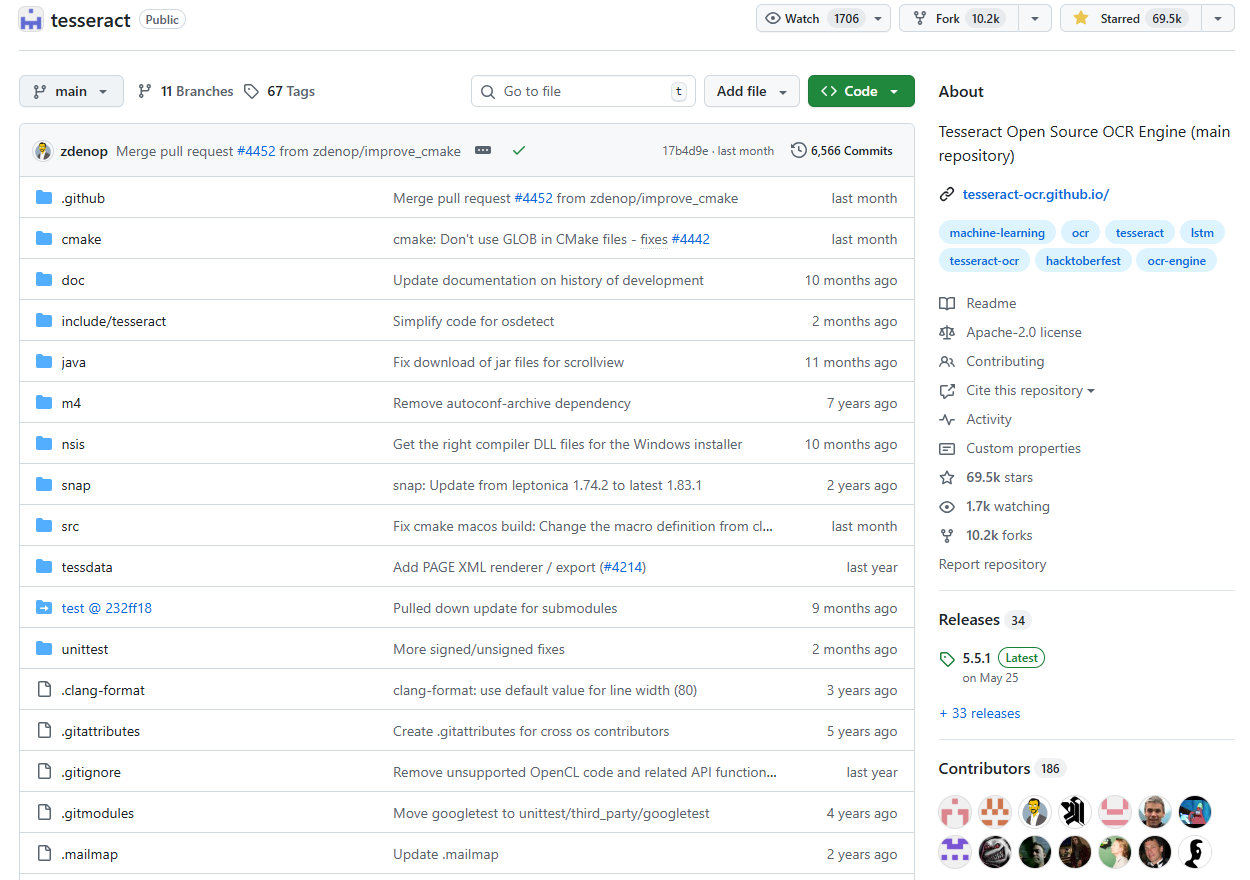Image resolution: width=1250 pixels, height=880 pixels.
Task: Open the Releases 34 heading
Action: pos(983,620)
